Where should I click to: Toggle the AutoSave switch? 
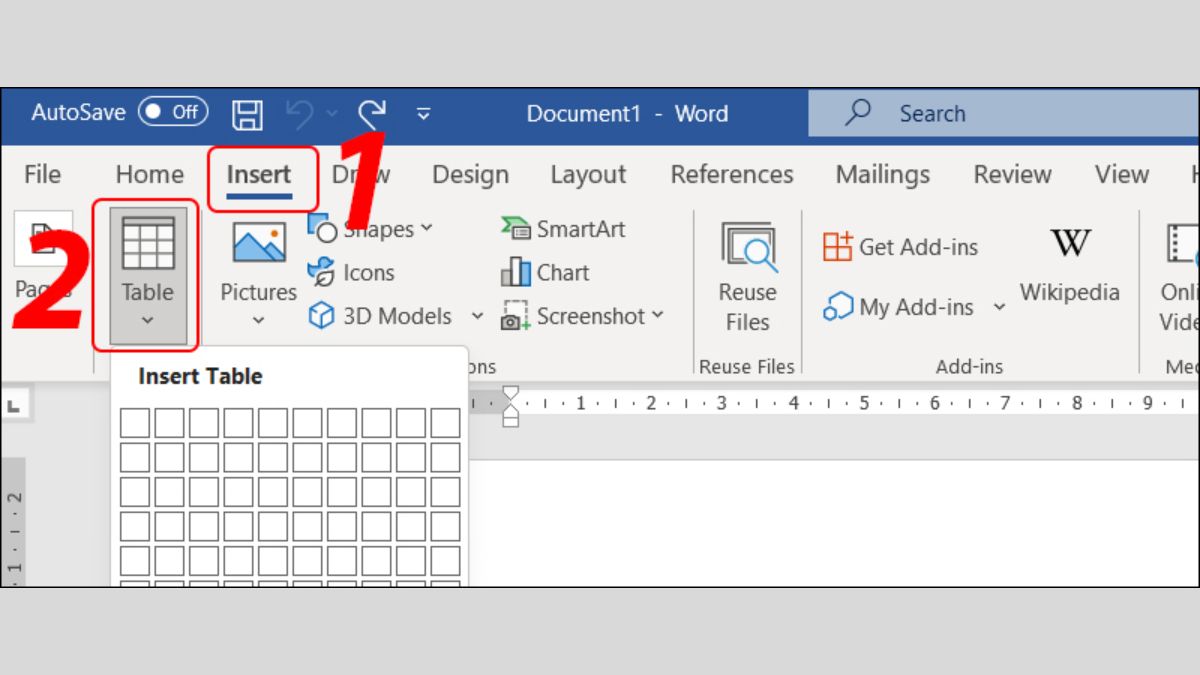172,112
